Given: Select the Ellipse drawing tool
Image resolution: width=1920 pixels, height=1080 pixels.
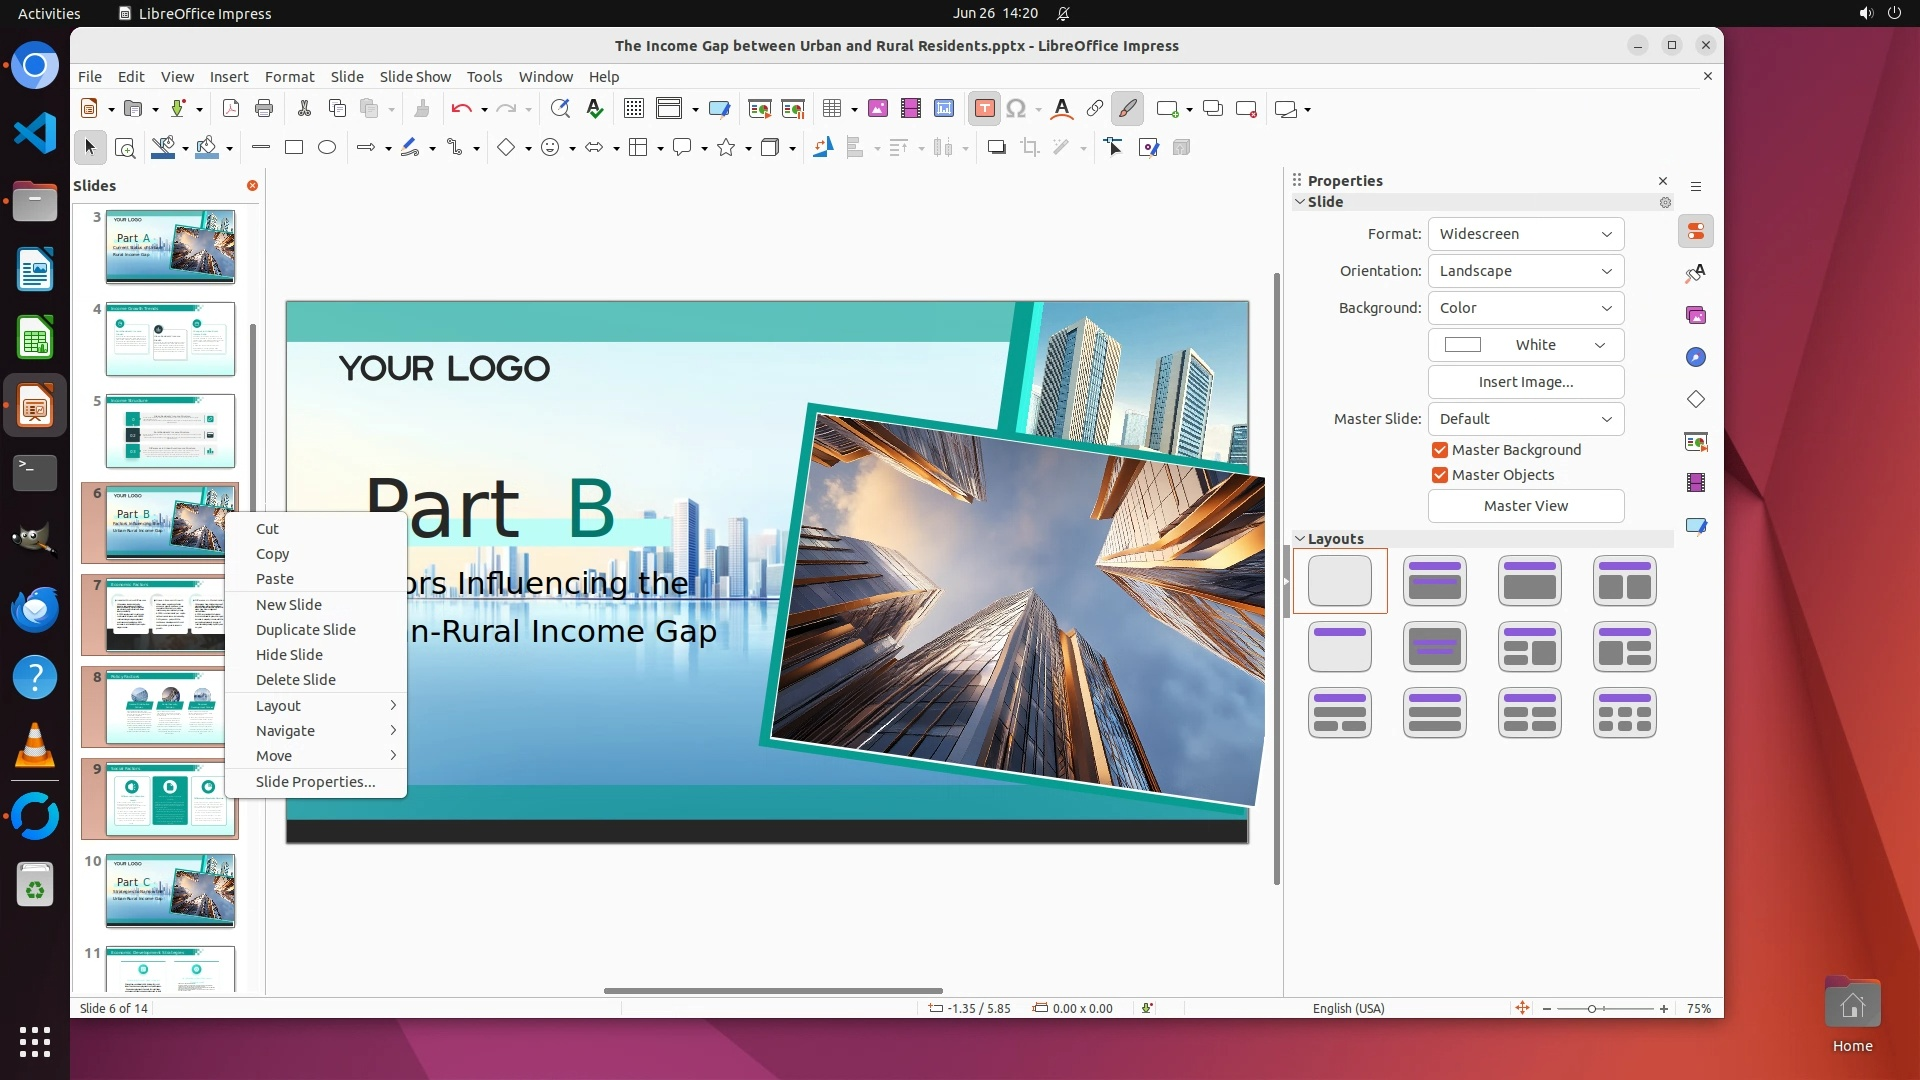Looking at the screenshot, I should coord(327,148).
